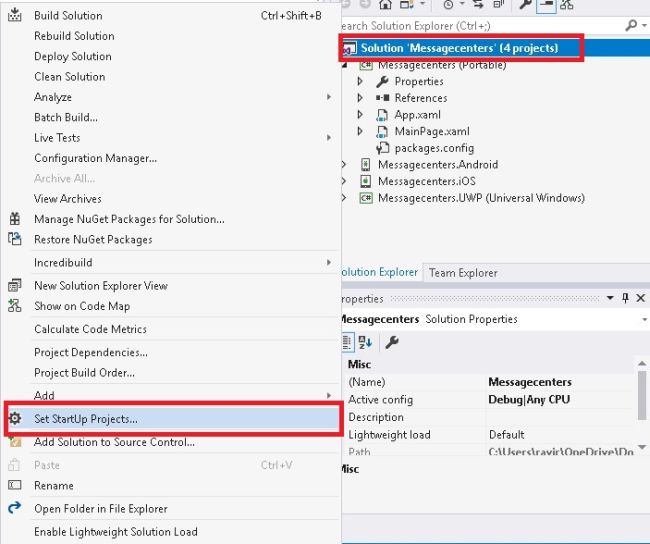650x544 pixels.
Task: Click the MainPage.xaml file icon
Action: coord(382,131)
